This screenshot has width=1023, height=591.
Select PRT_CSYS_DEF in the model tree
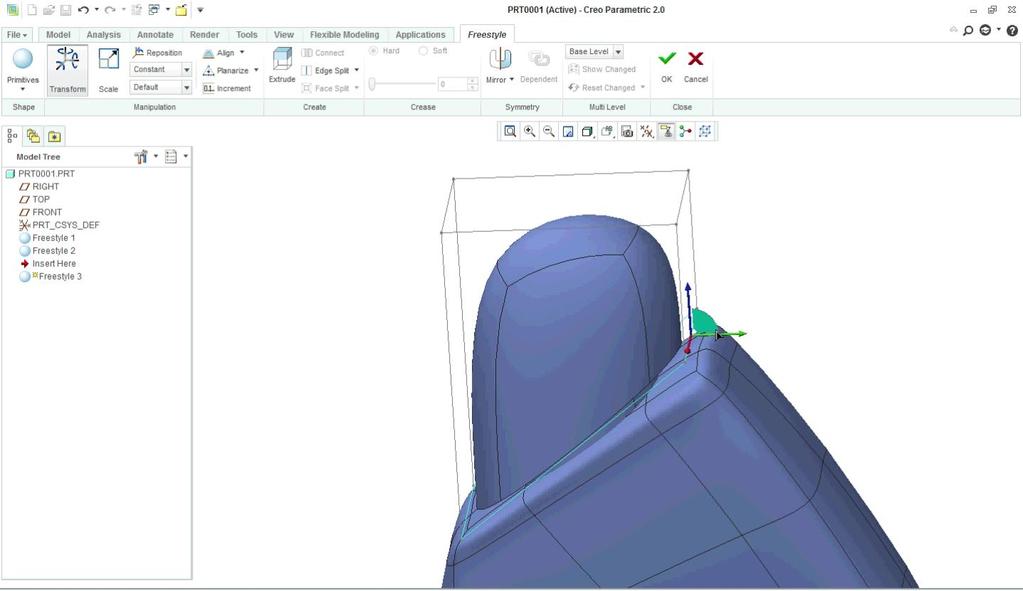(59, 225)
